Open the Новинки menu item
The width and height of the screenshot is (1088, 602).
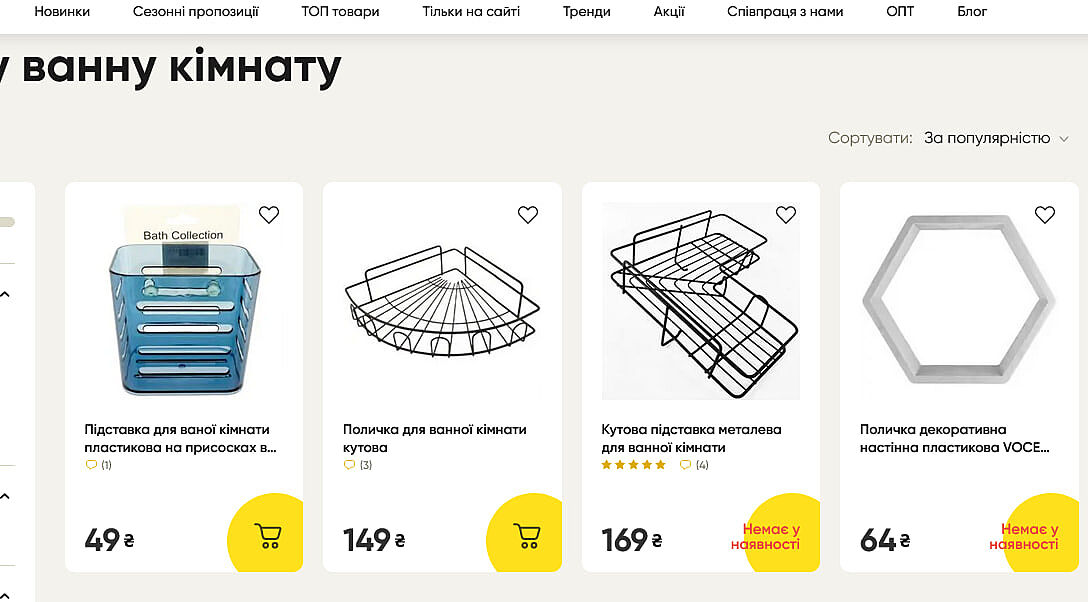(x=62, y=12)
